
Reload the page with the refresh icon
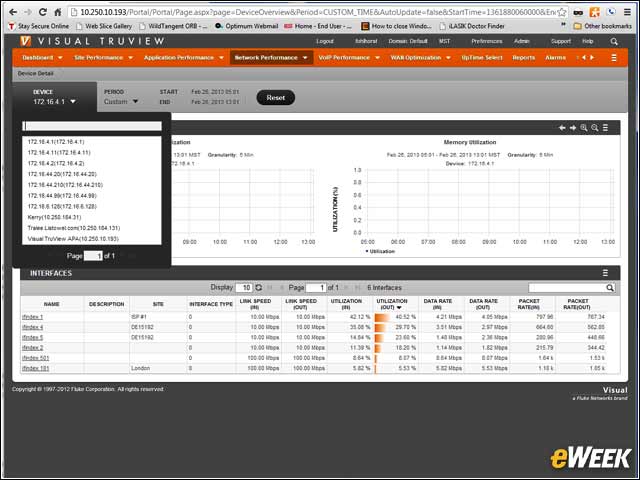[43, 12]
